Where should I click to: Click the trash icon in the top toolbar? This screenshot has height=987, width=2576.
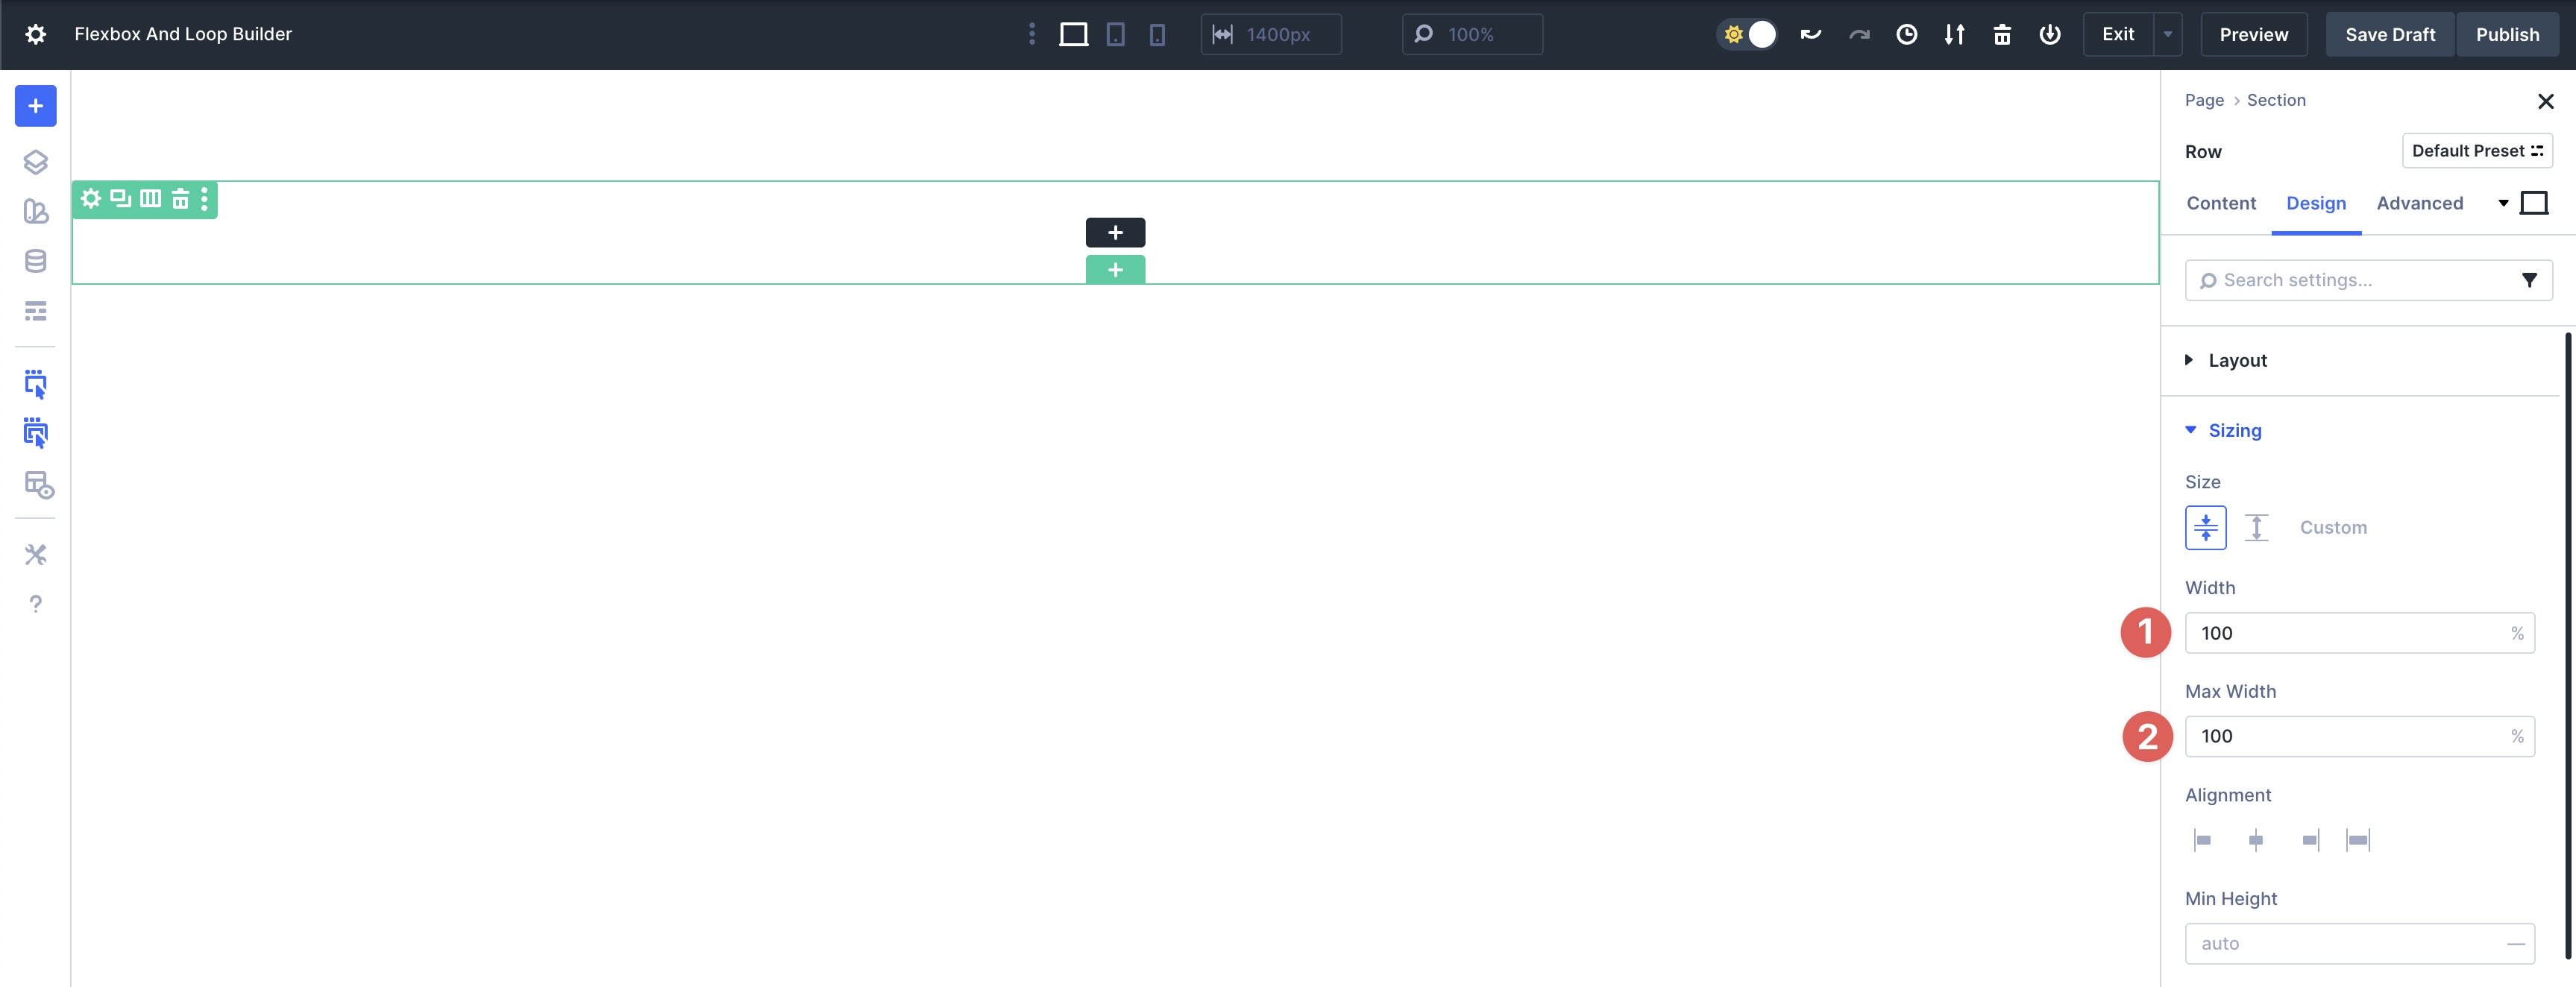(2002, 34)
